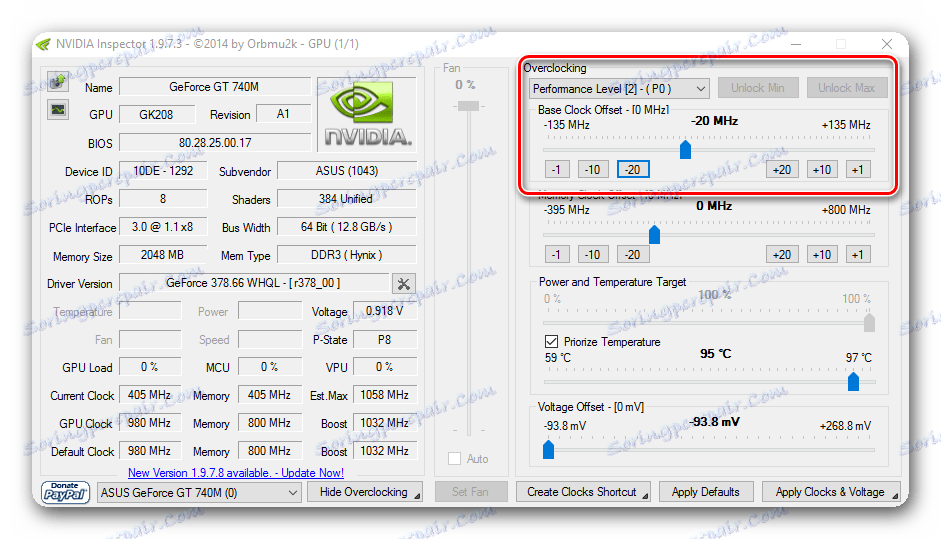Click +20 under Memory Clock Offset

(782, 254)
